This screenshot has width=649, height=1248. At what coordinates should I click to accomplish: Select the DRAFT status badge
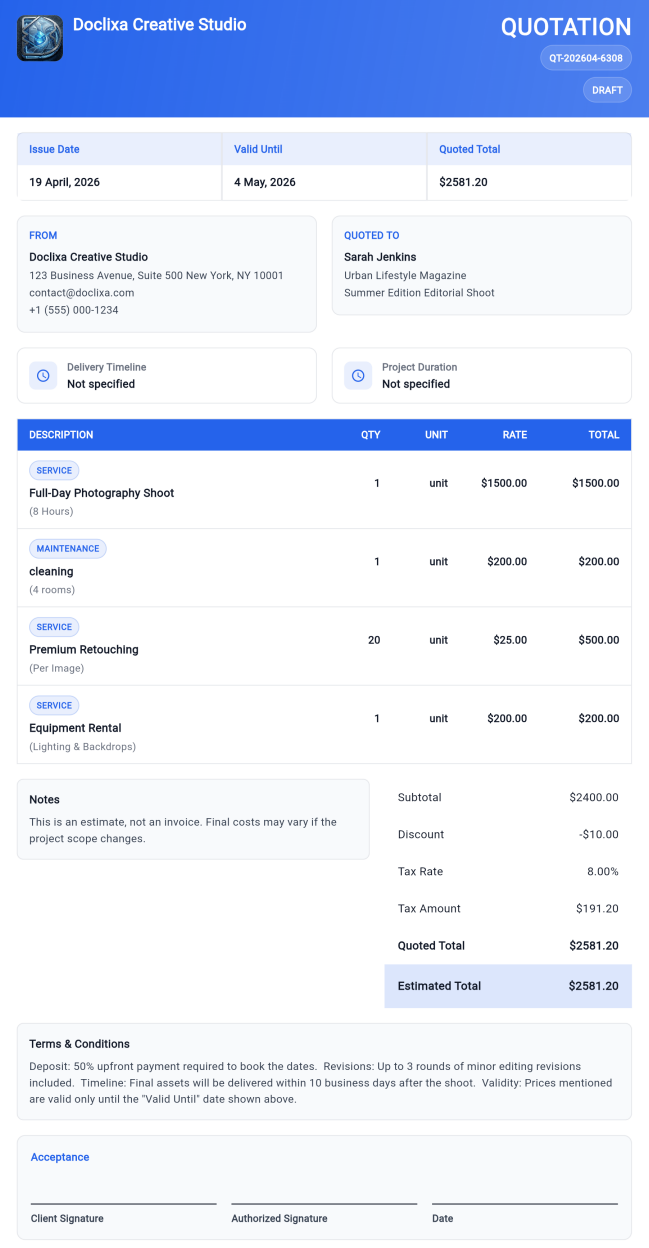[607, 90]
